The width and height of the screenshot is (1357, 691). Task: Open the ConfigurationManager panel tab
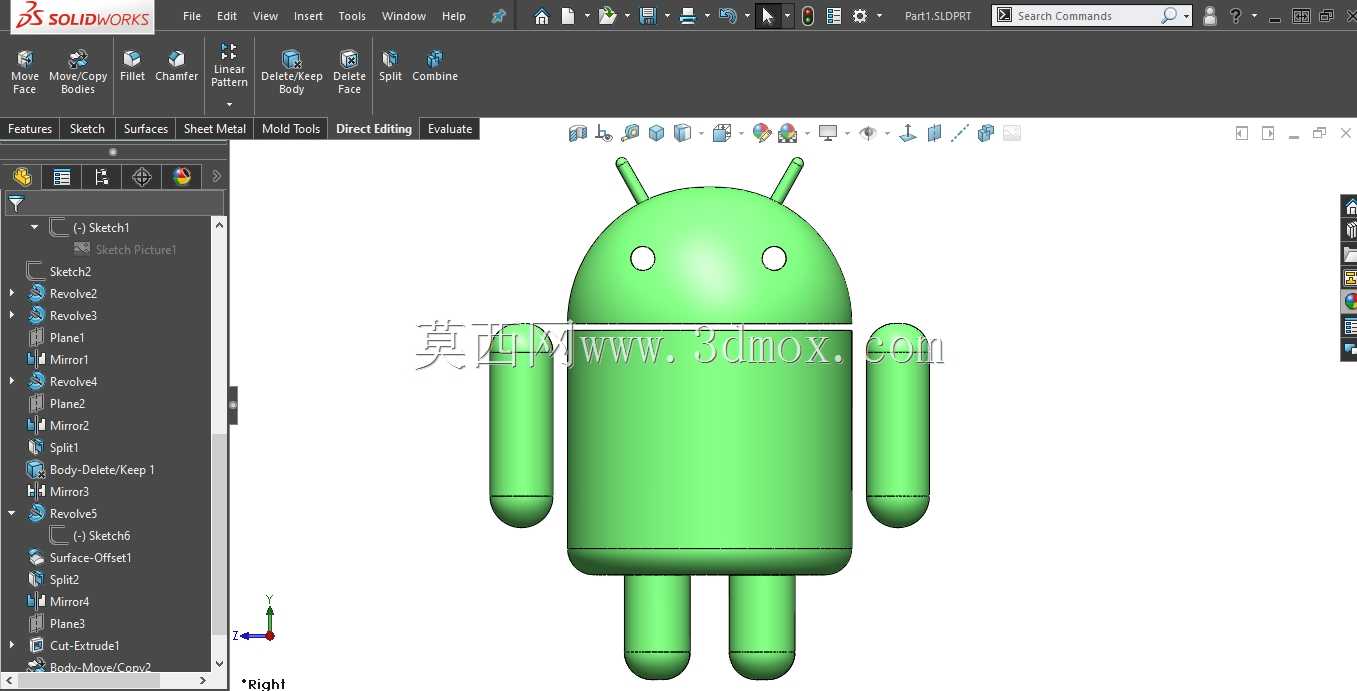coord(102,177)
